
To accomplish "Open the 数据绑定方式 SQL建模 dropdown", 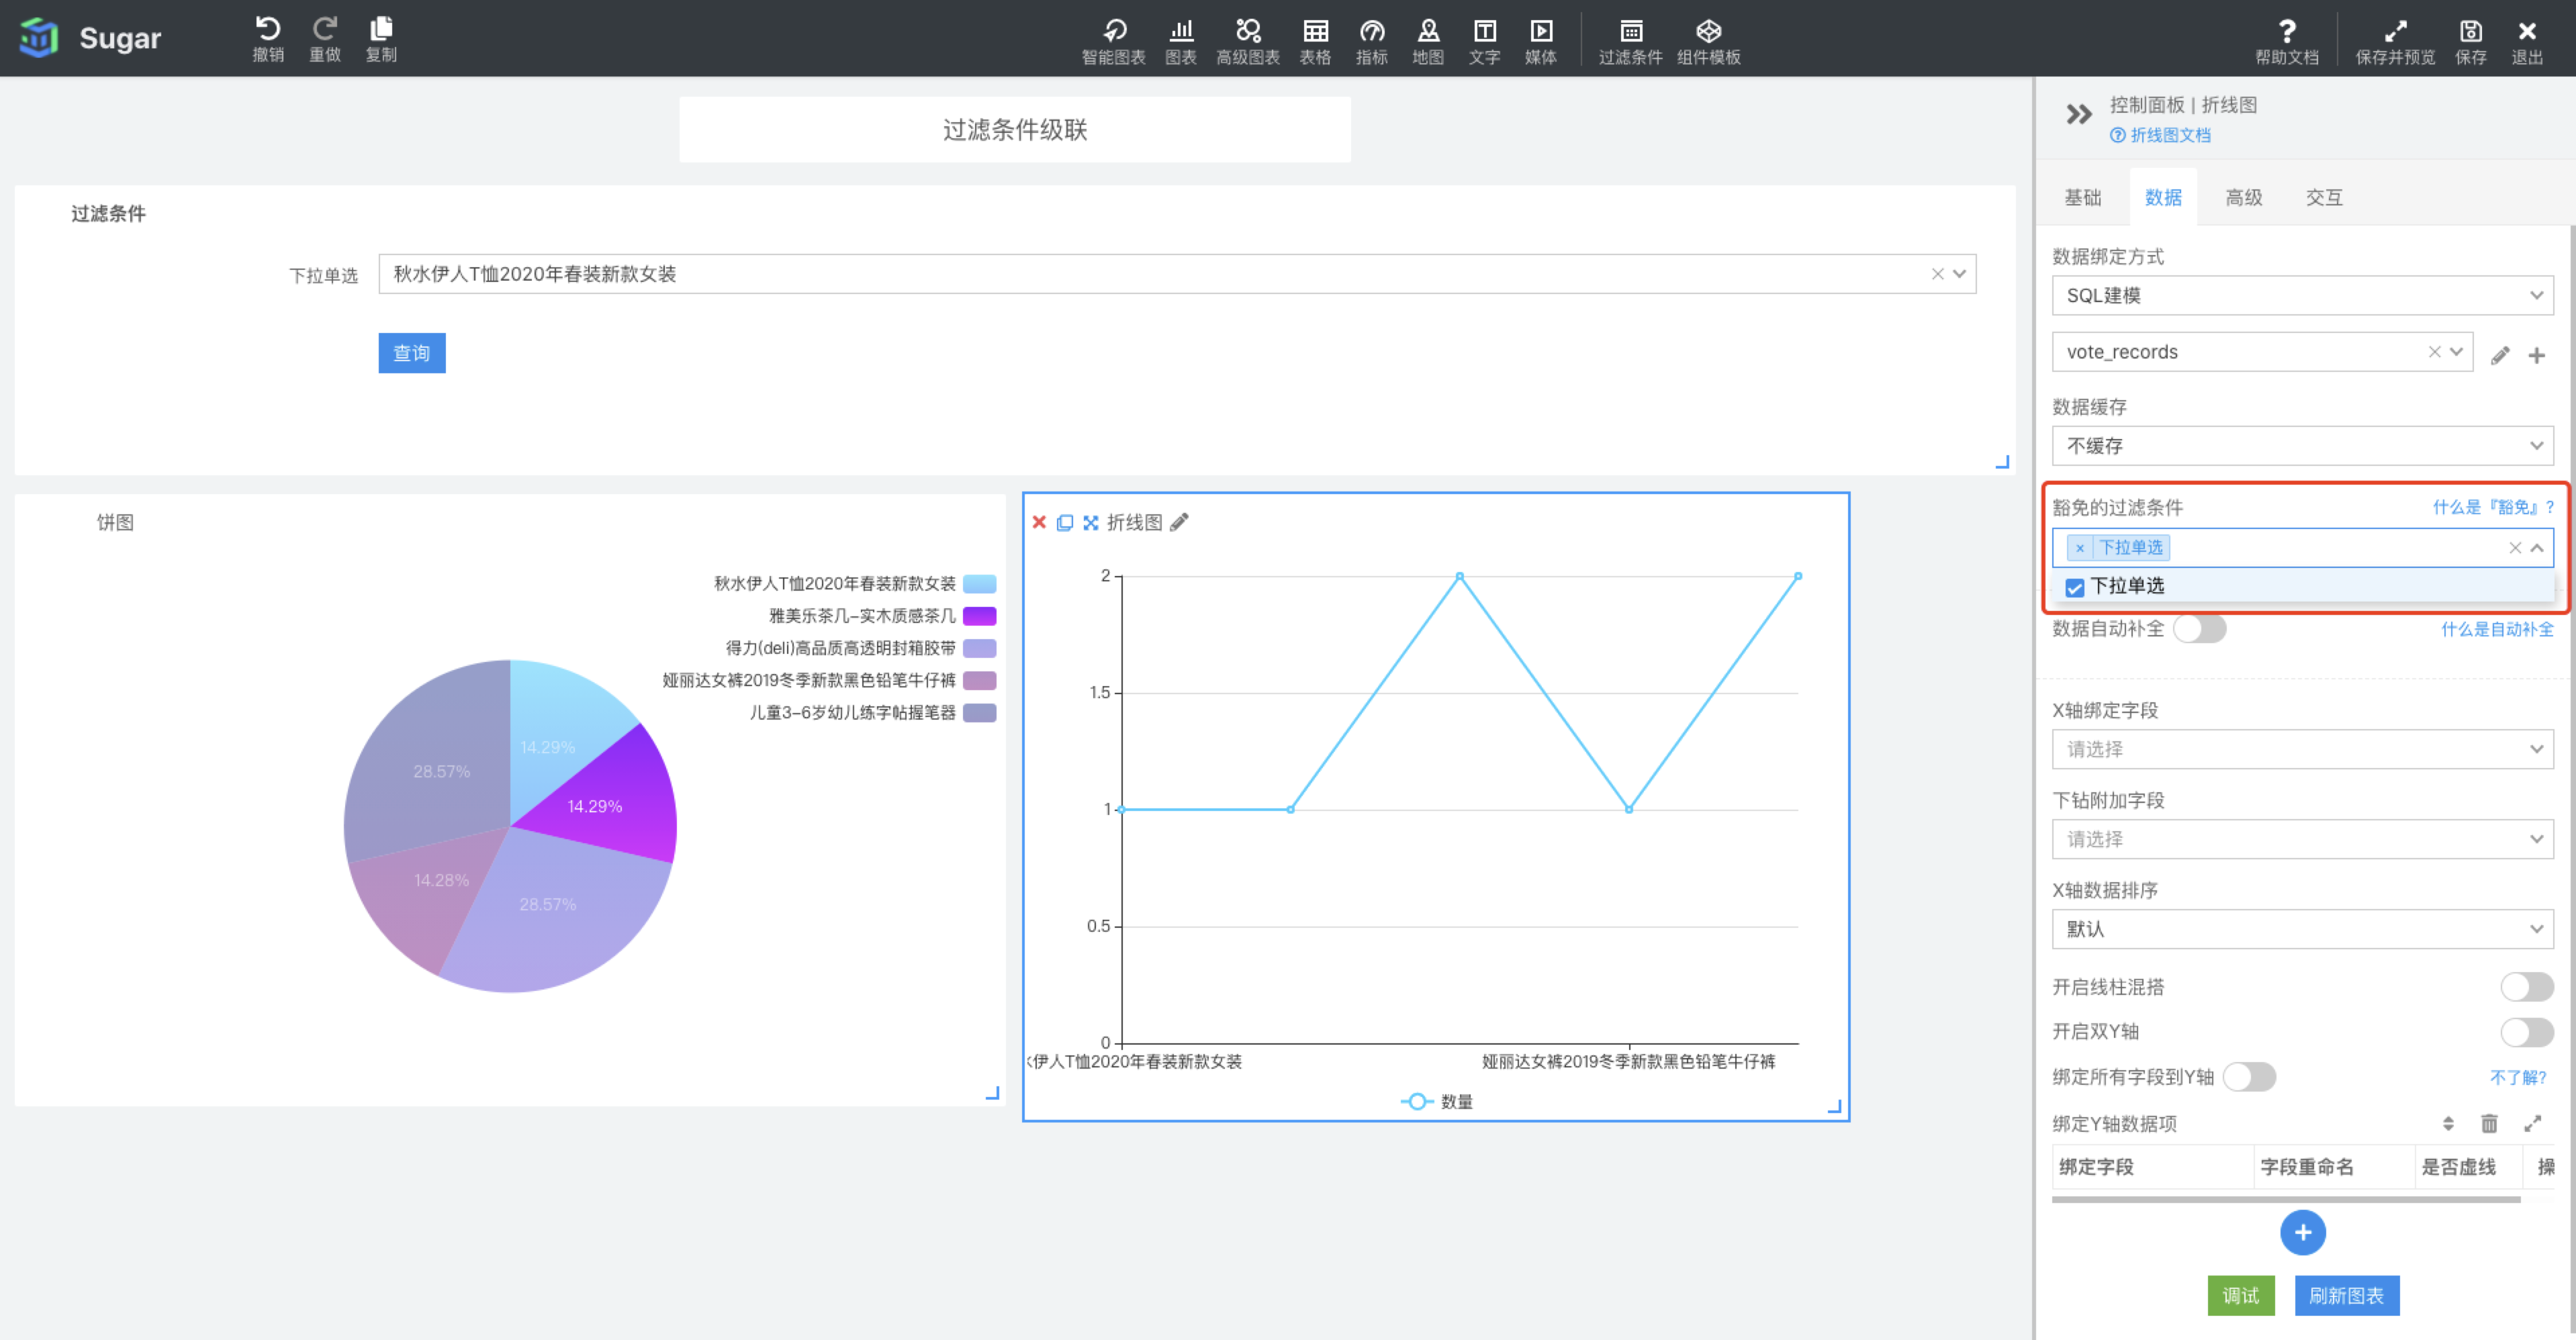I will pos(2302,295).
